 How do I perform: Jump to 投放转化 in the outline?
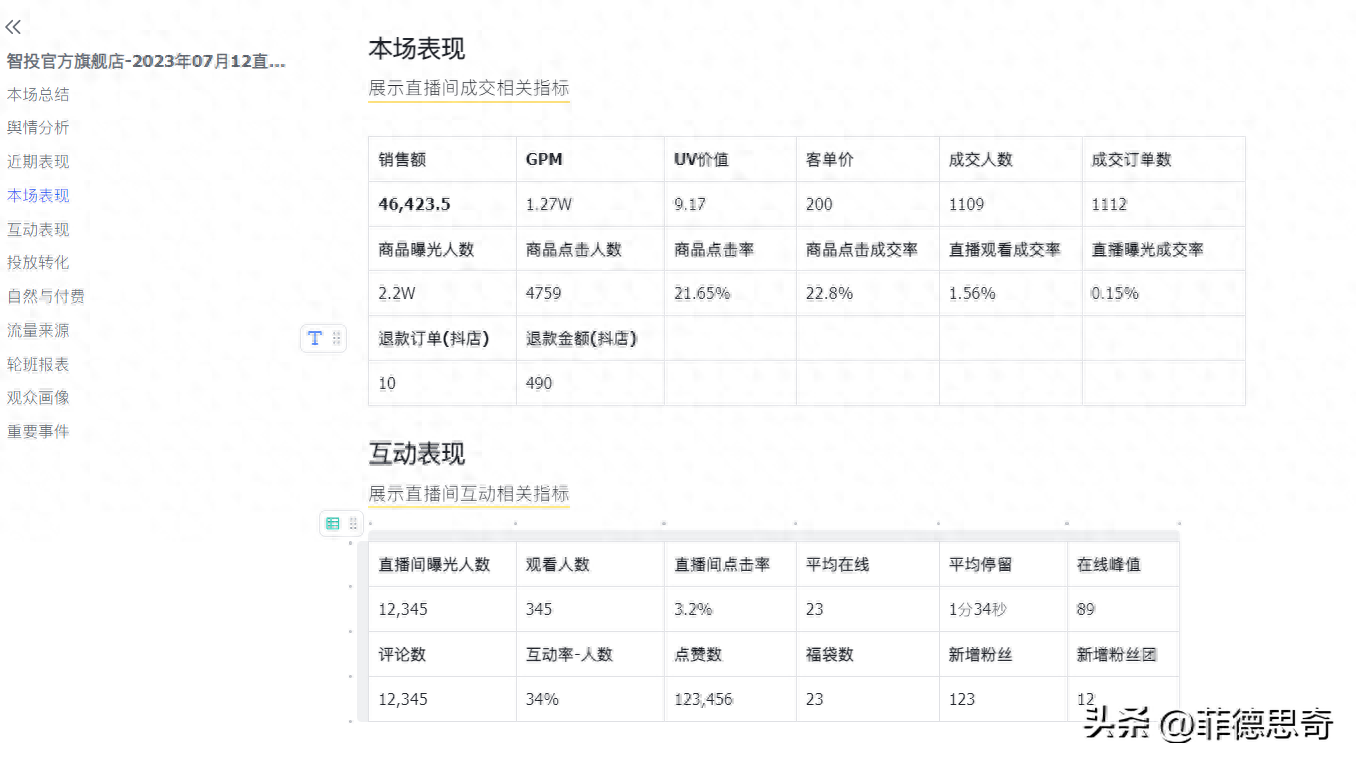[x=38, y=262]
